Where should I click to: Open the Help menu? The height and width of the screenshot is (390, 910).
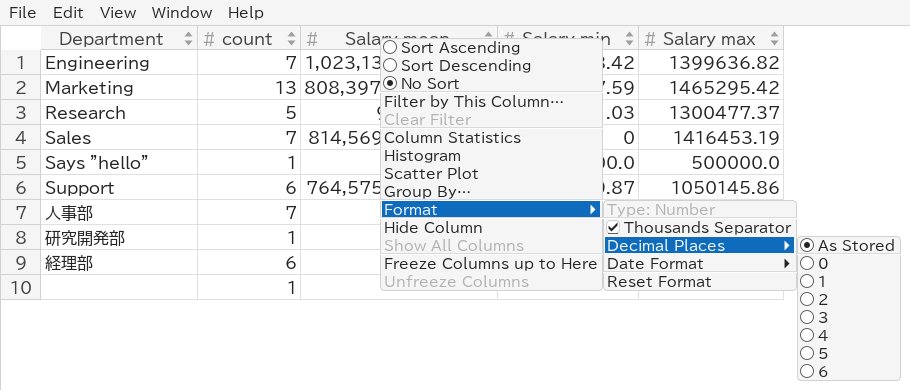[245, 12]
